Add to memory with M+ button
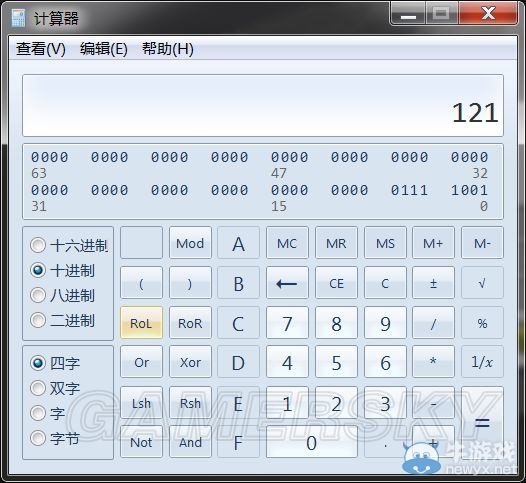The image size is (526, 483). click(x=433, y=243)
